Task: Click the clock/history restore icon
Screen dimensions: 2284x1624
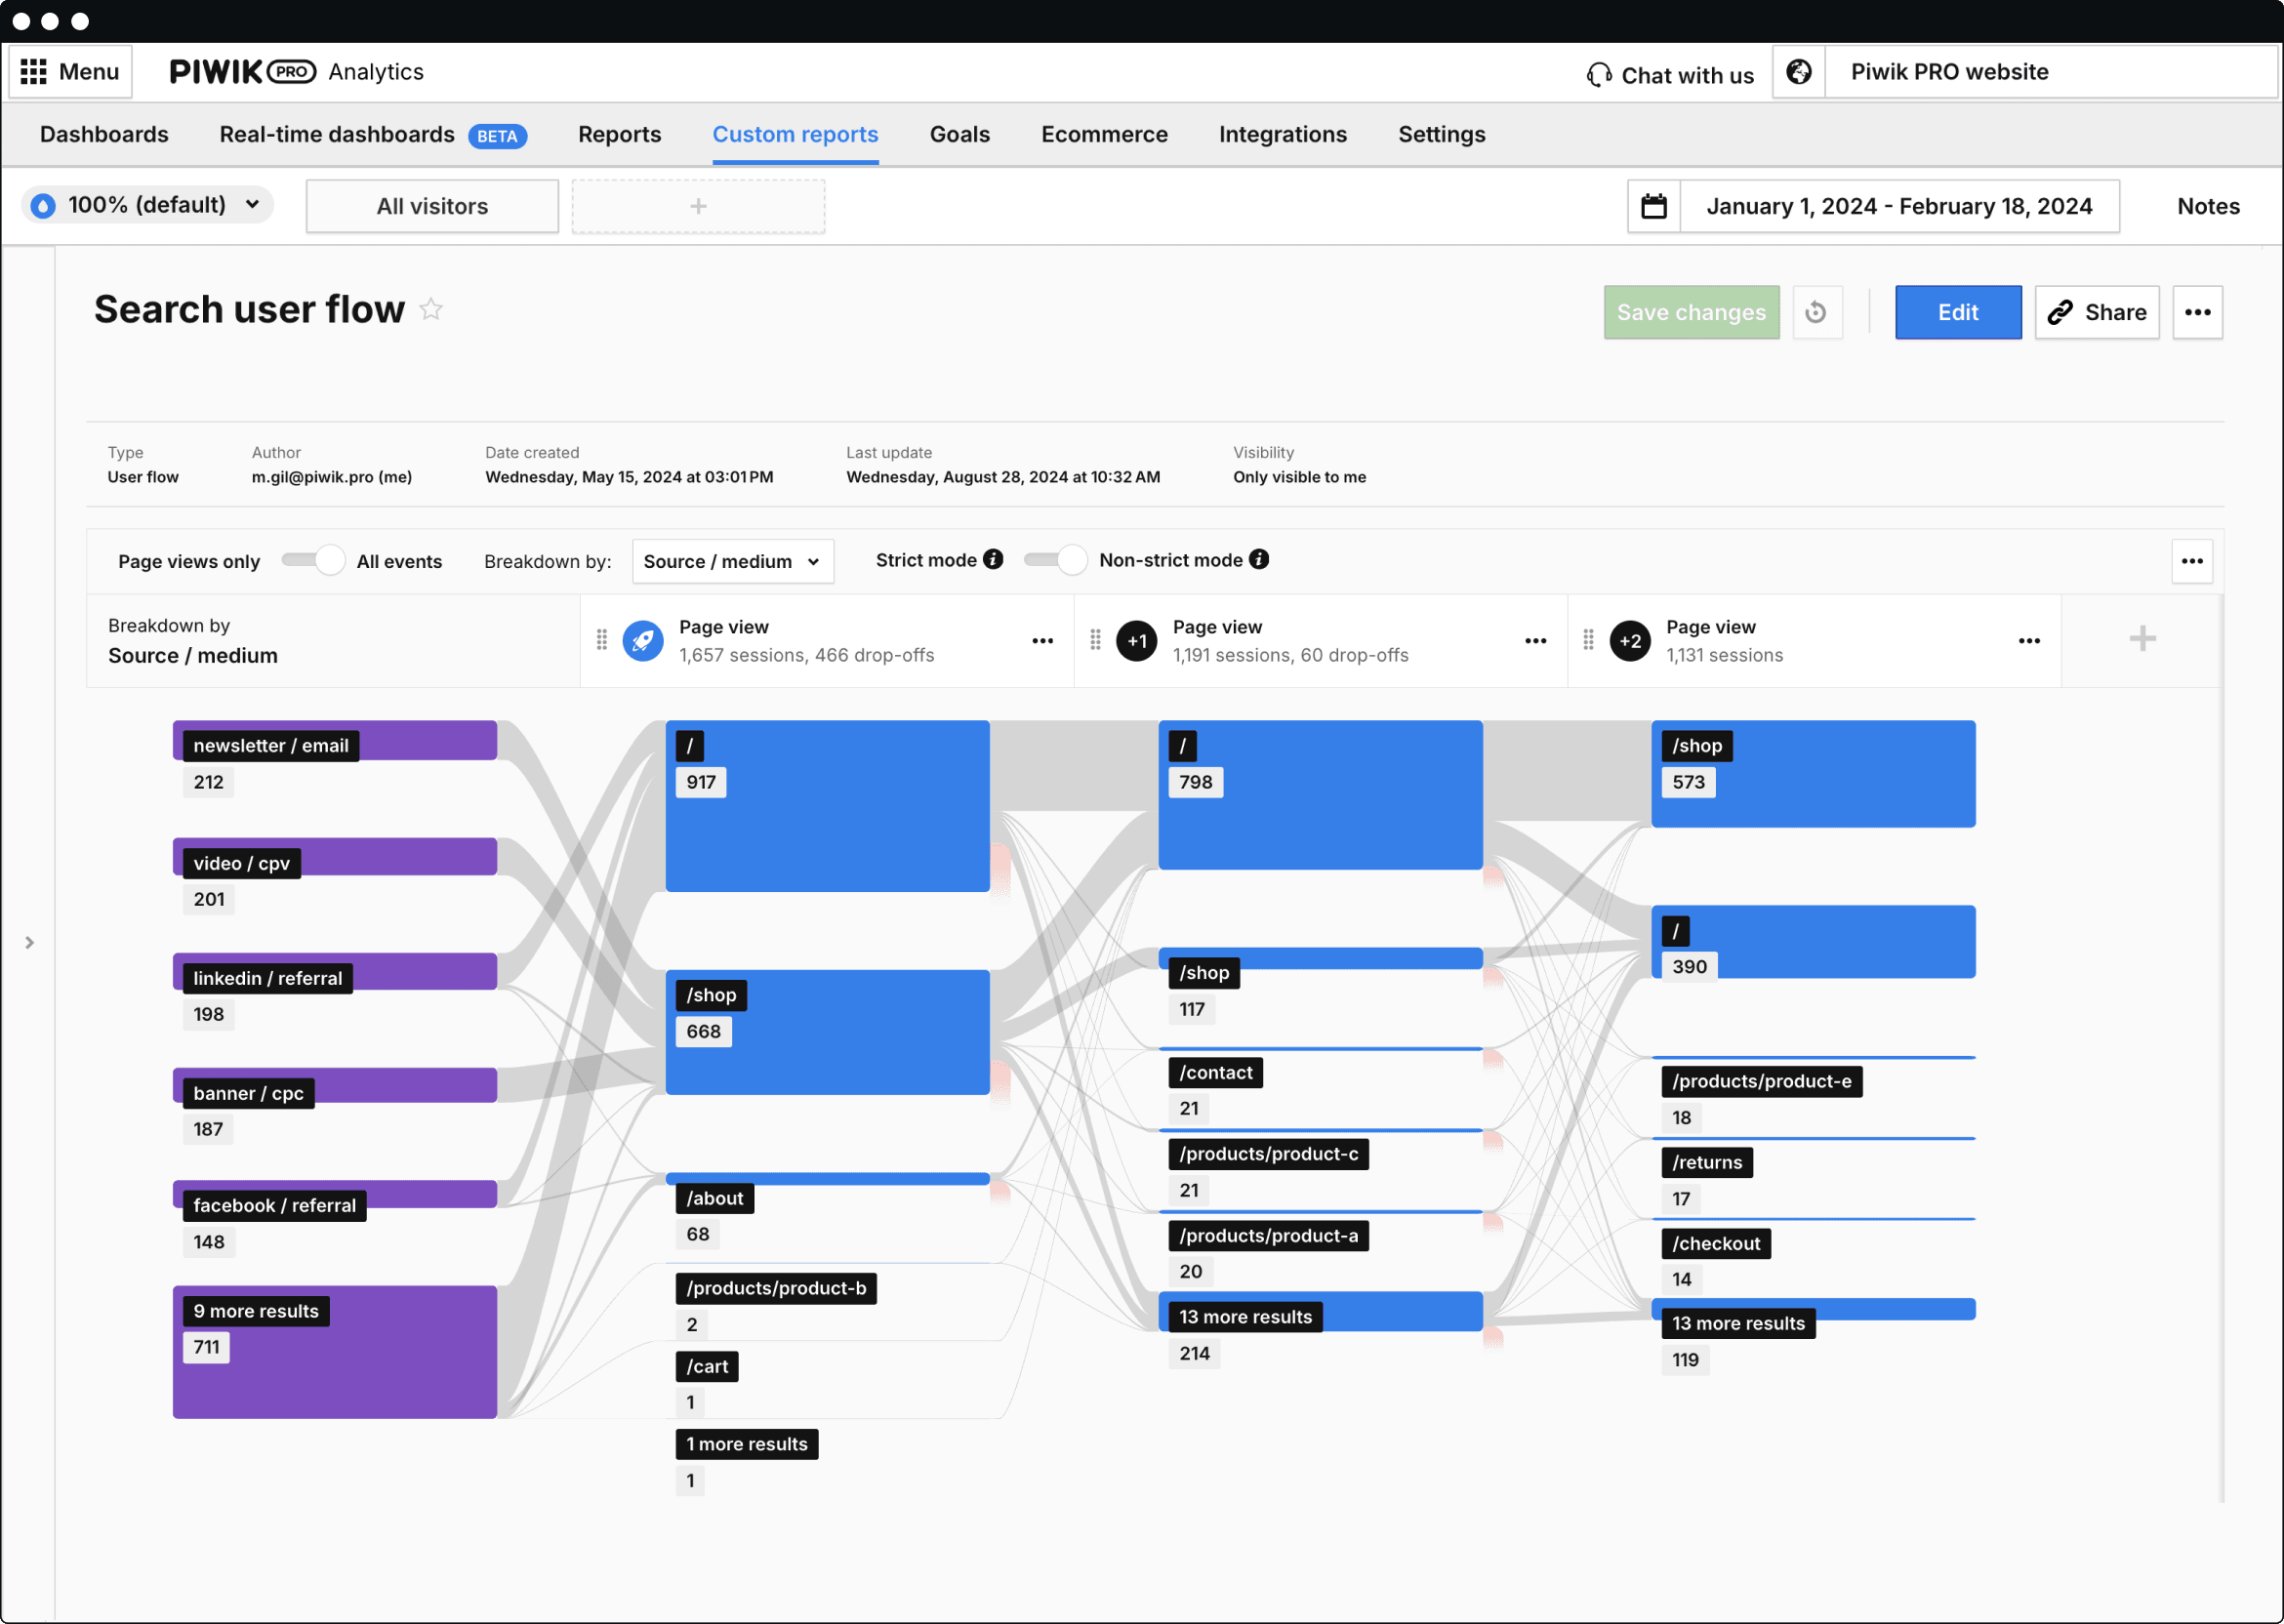Action: pyautogui.click(x=1816, y=311)
